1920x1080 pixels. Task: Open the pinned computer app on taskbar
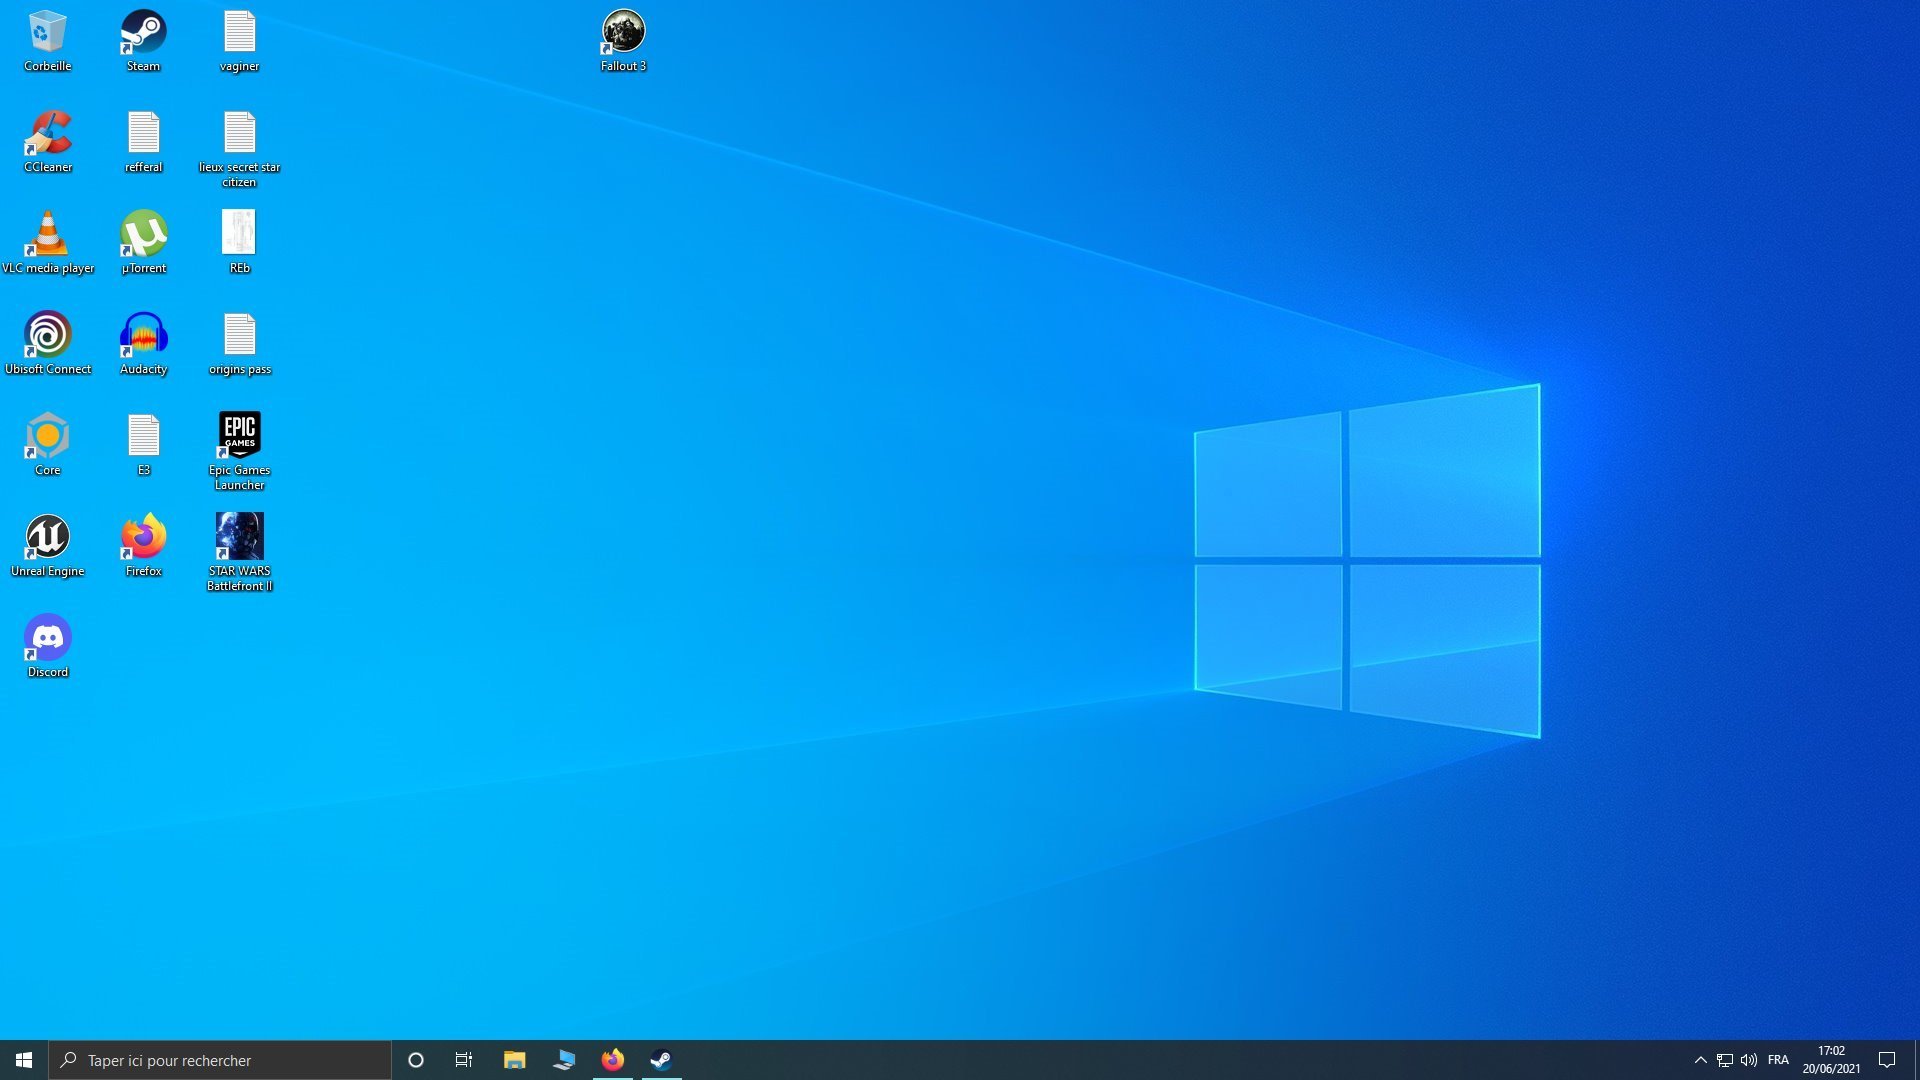(563, 1060)
